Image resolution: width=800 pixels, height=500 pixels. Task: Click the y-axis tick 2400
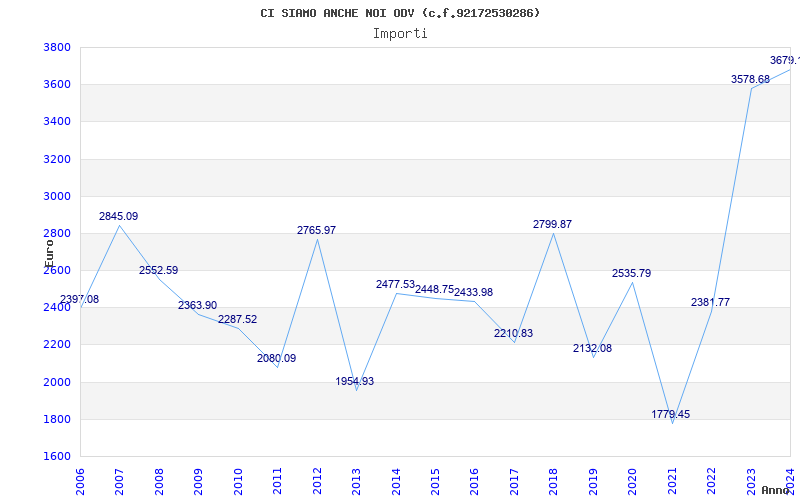[x=57, y=308]
